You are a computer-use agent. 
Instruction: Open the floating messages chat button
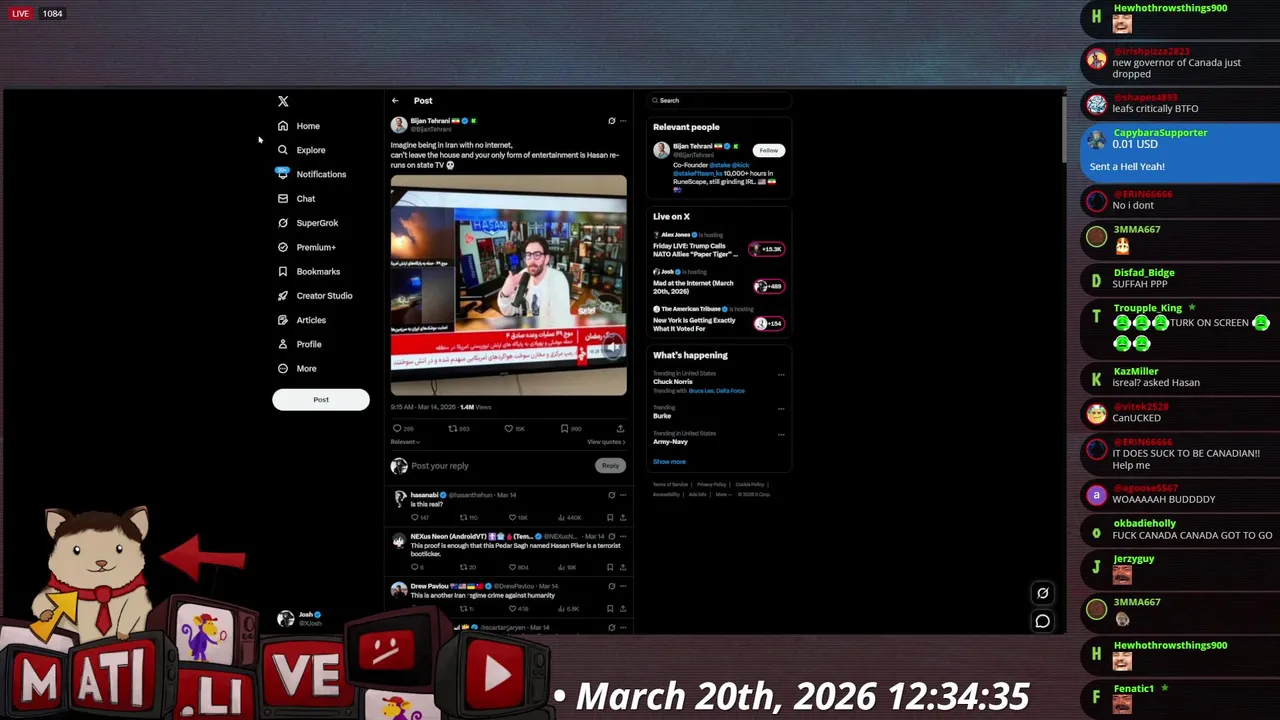(x=1042, y=621)
